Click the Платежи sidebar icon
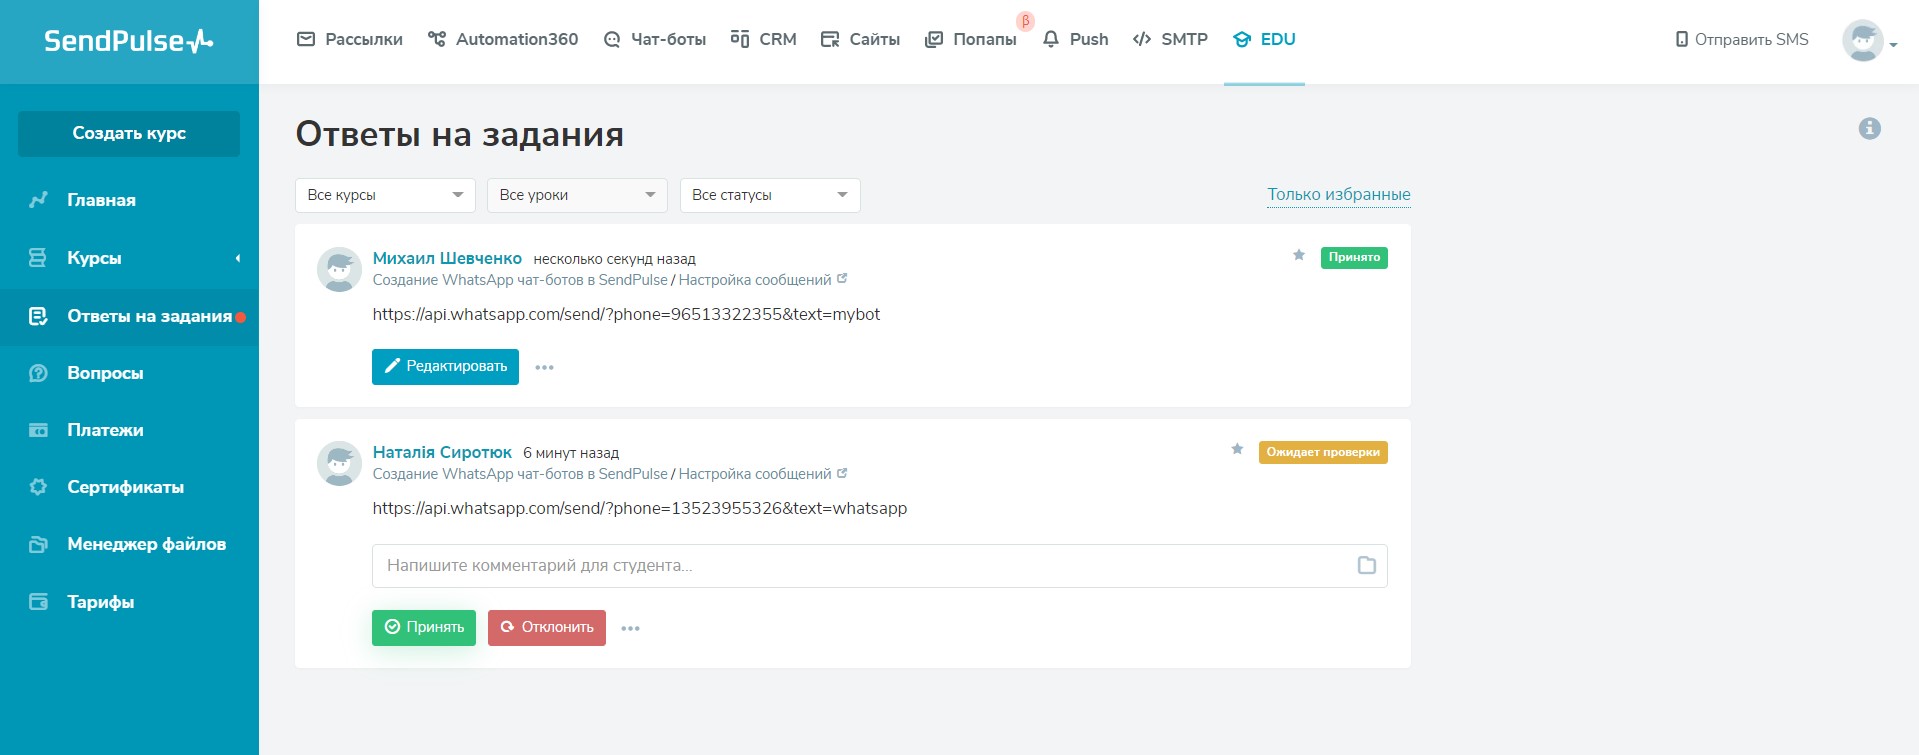 tap(38, 430)
